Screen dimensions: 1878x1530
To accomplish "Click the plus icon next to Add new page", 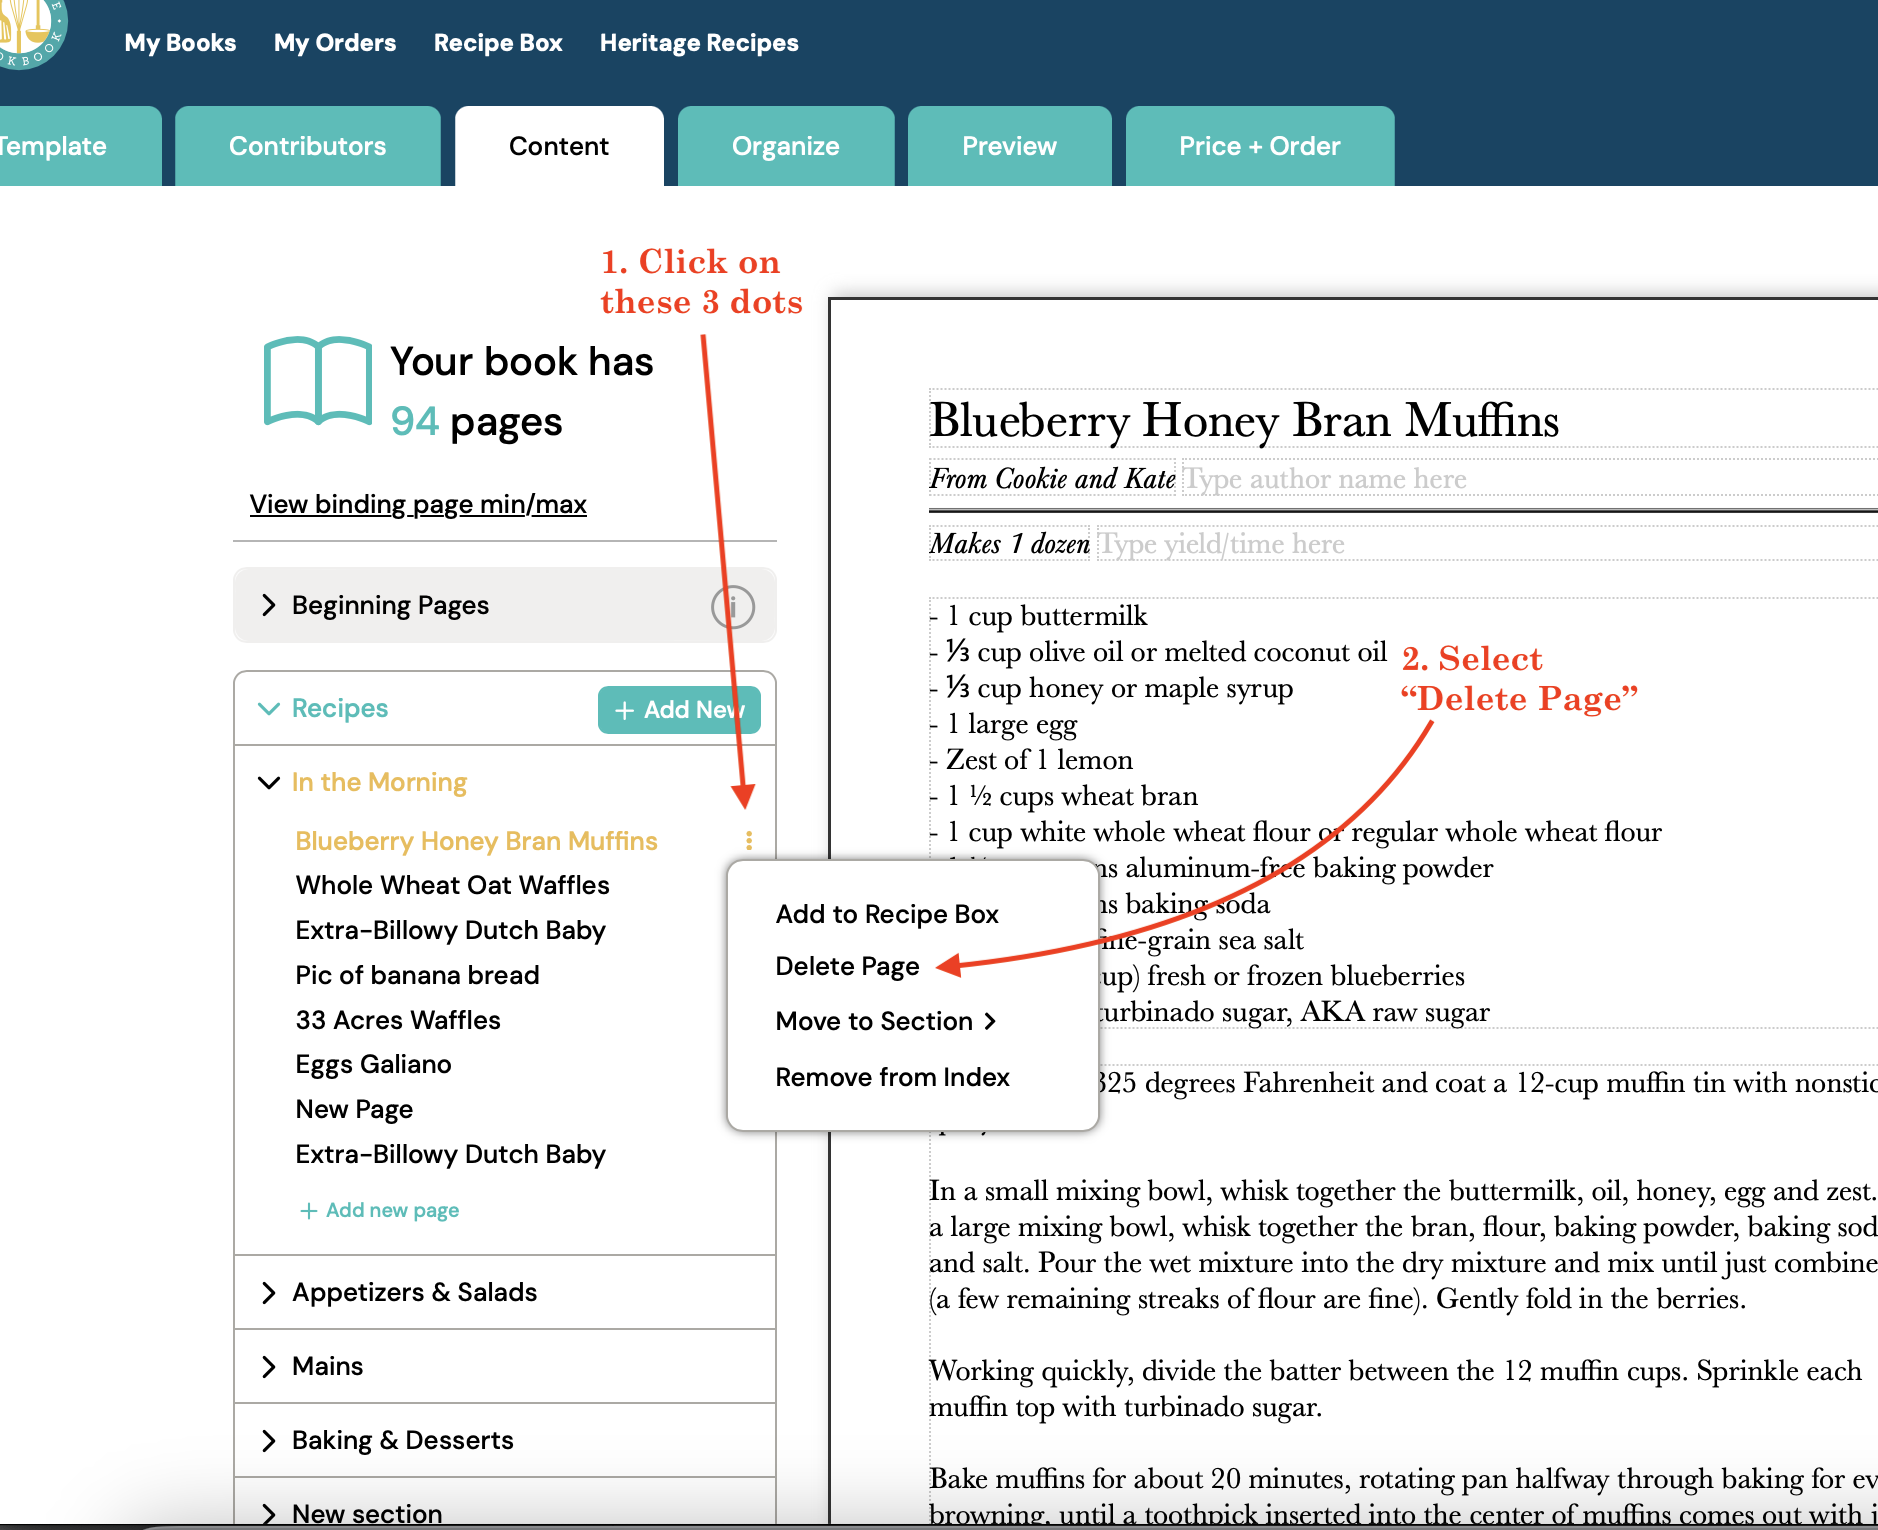I will point(307,1210).
